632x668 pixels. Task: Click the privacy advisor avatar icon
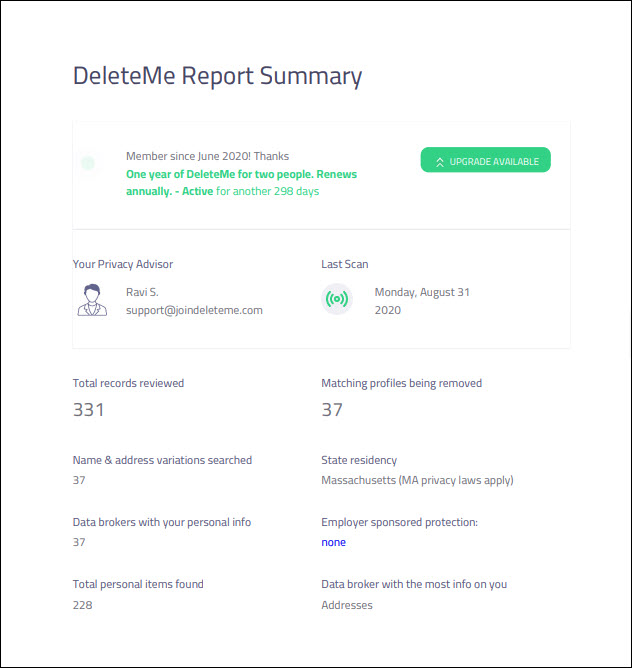click(92, 300)
